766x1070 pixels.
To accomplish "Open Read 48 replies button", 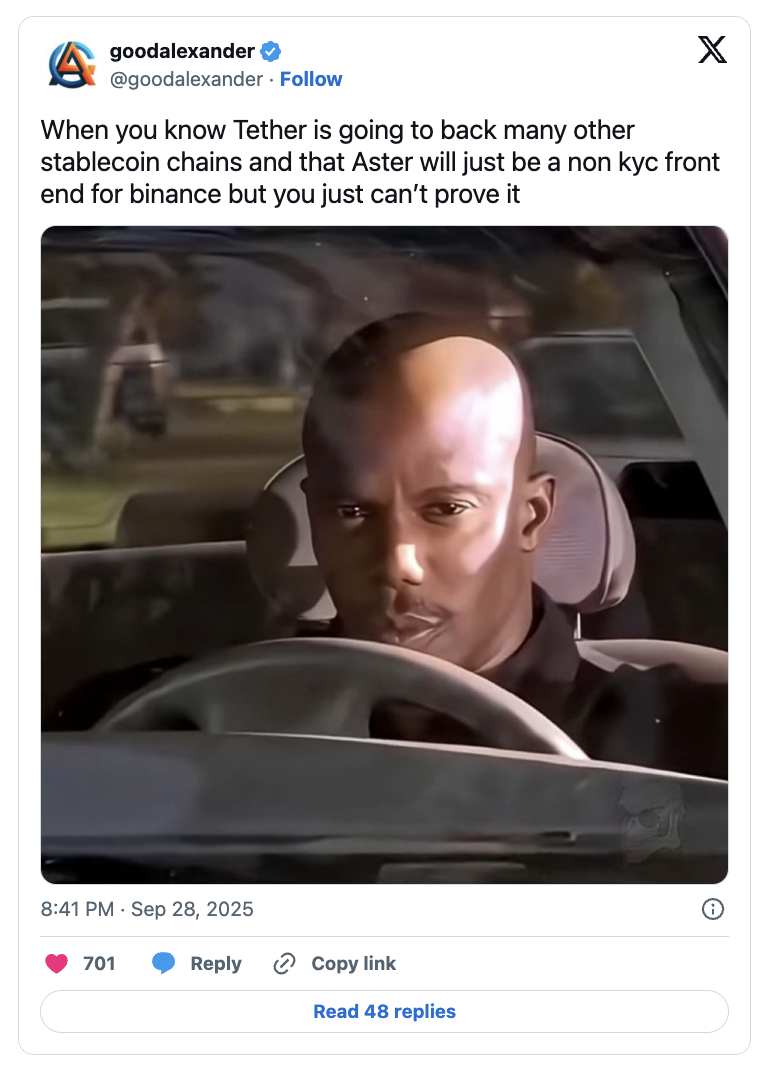I will [x=384, y=1011].
